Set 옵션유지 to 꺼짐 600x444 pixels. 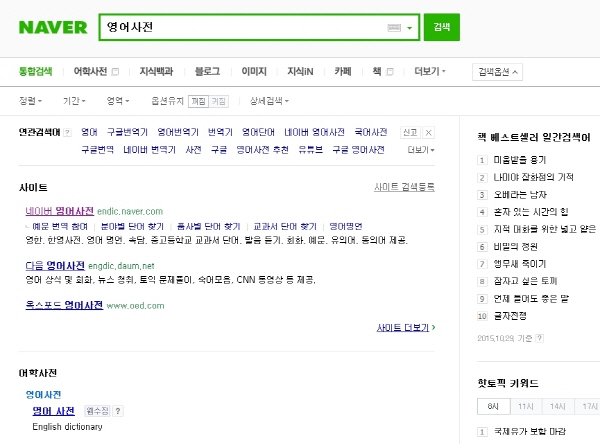198,101
